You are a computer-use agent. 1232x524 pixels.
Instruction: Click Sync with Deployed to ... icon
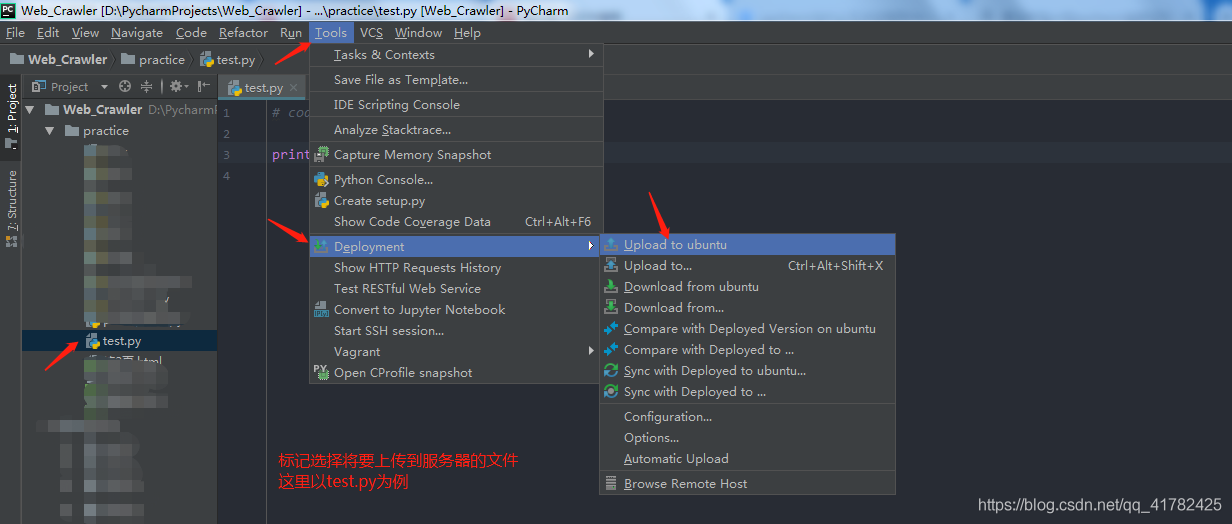tap(611, 392)
